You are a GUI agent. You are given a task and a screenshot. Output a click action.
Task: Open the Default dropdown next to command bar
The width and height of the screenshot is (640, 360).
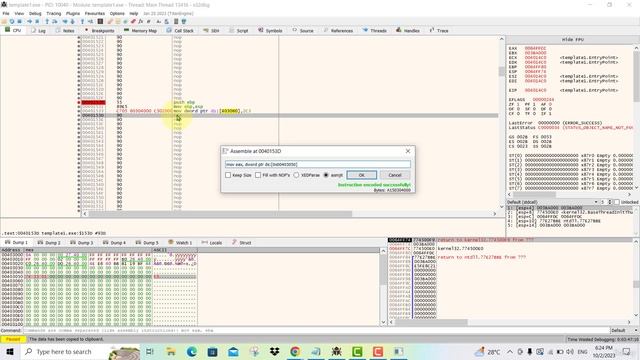[x=624, y=330]
